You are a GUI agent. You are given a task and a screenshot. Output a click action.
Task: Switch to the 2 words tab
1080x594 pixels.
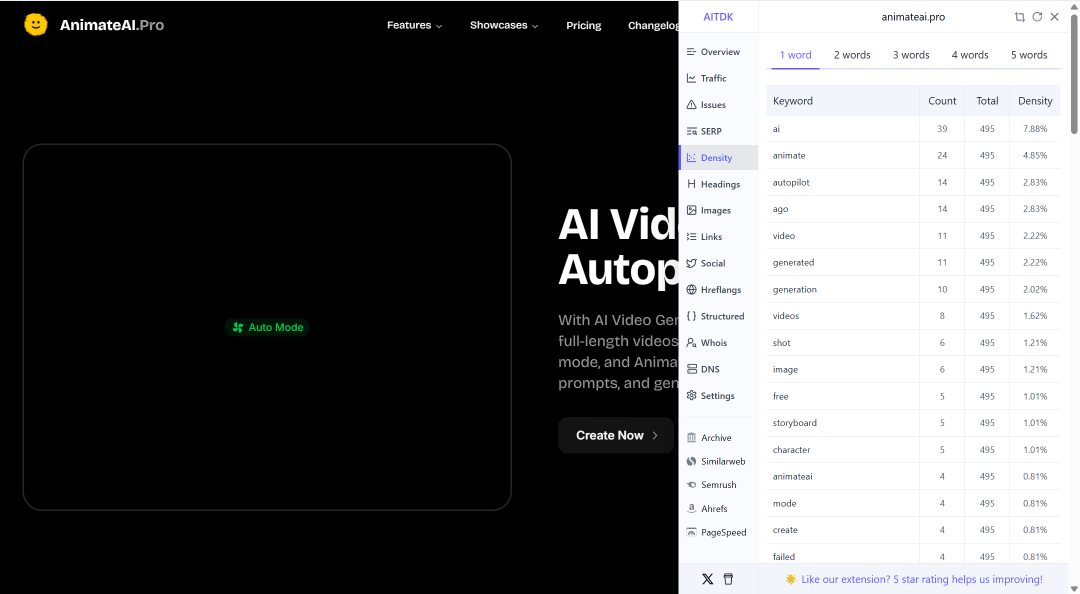coord(852,55)
